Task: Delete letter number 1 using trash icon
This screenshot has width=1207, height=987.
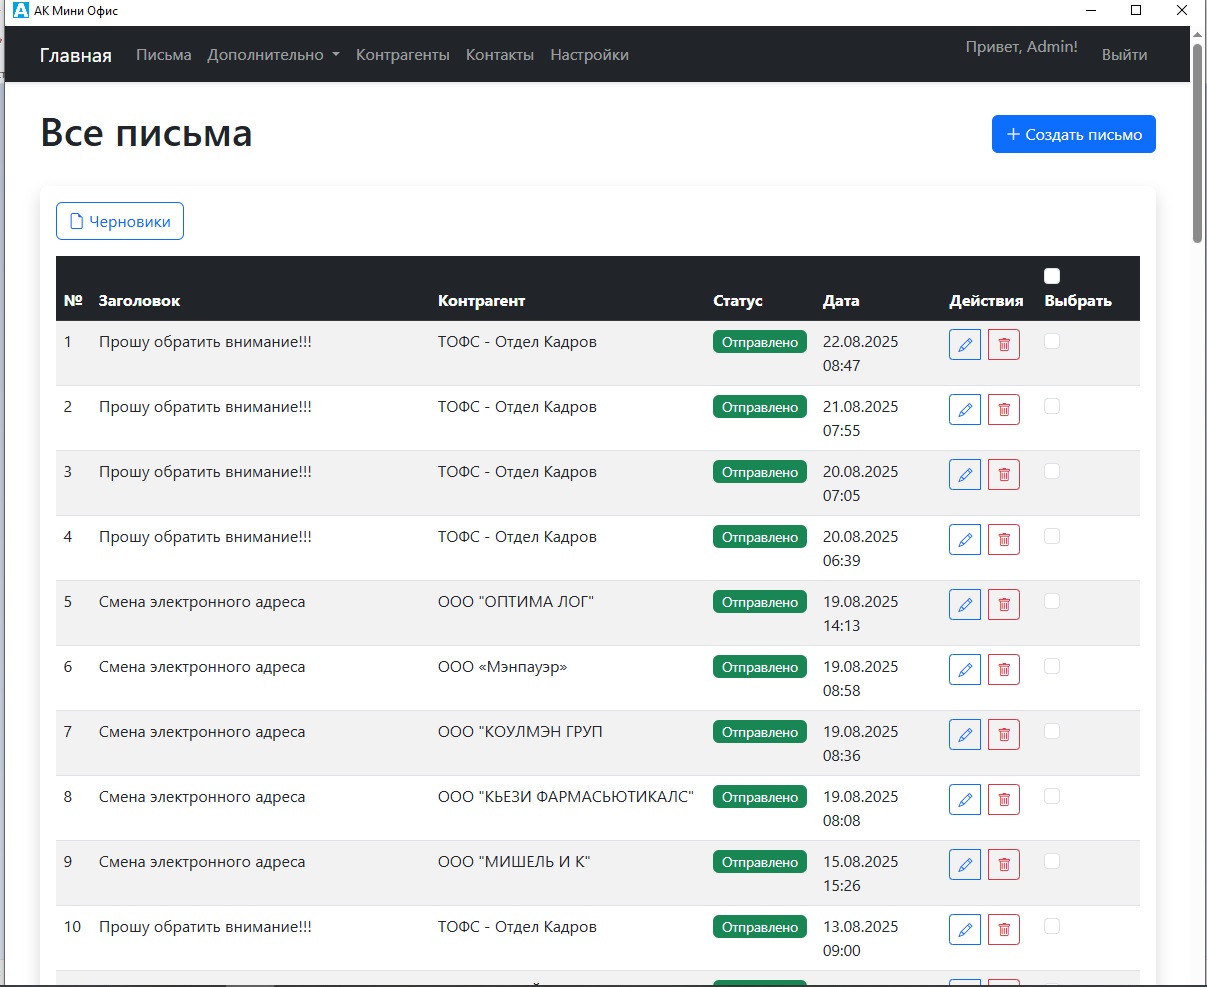Action: (1004, 345)
